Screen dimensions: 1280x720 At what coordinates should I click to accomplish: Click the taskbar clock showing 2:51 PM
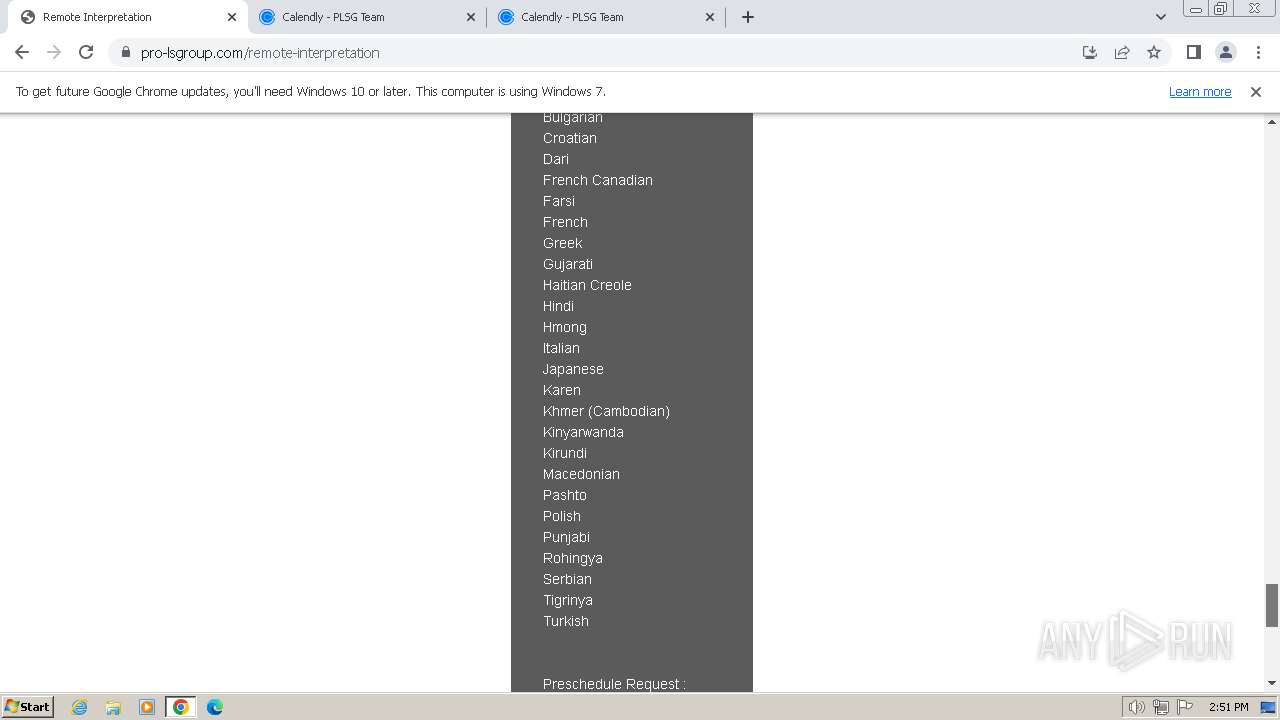(x=1228, y=707)
